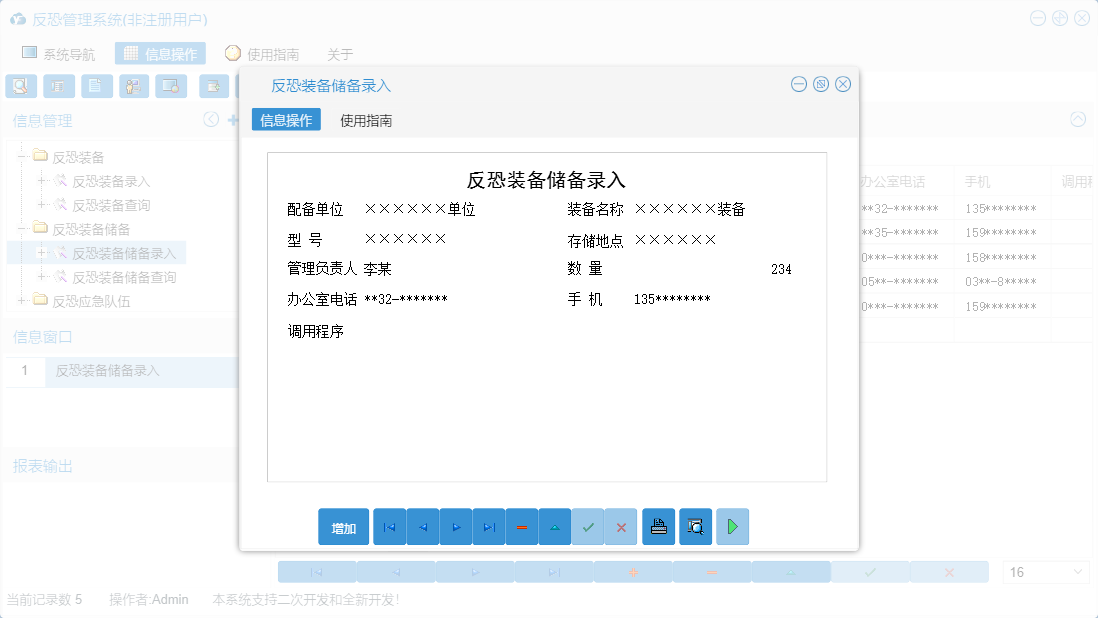Click the 增加 button to add record
The width and height of the screenshot is (1098, 618).
(x=343, y=527)
